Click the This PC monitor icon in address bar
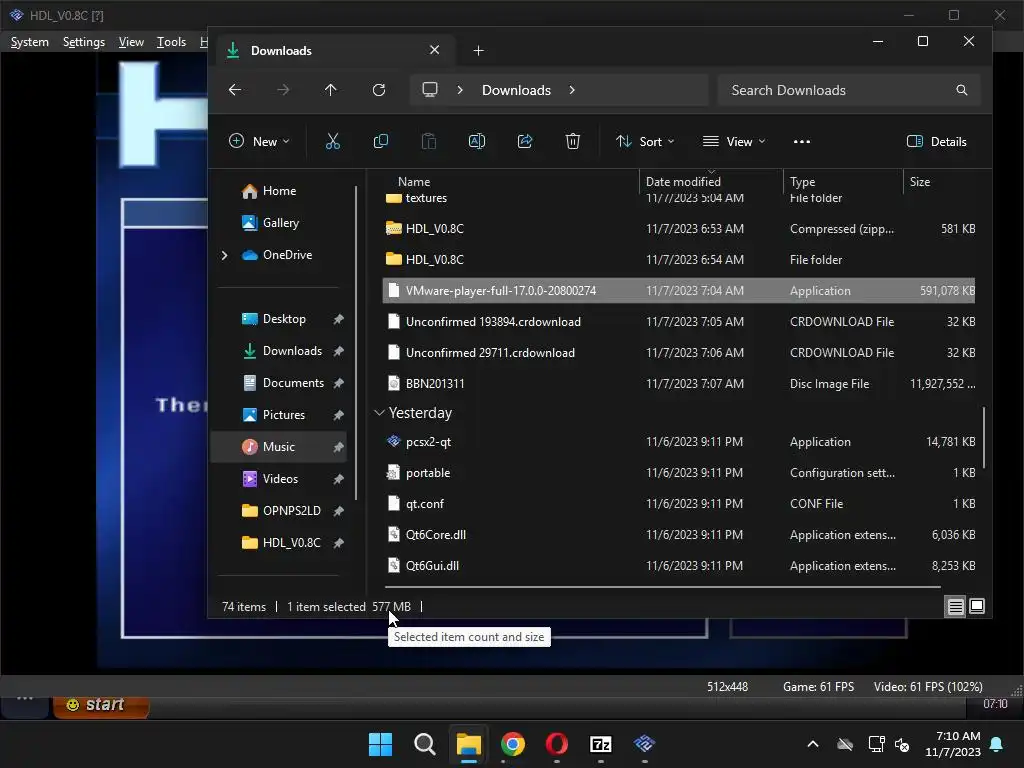Screen dimensions: 1024x768 pos(430,89)
